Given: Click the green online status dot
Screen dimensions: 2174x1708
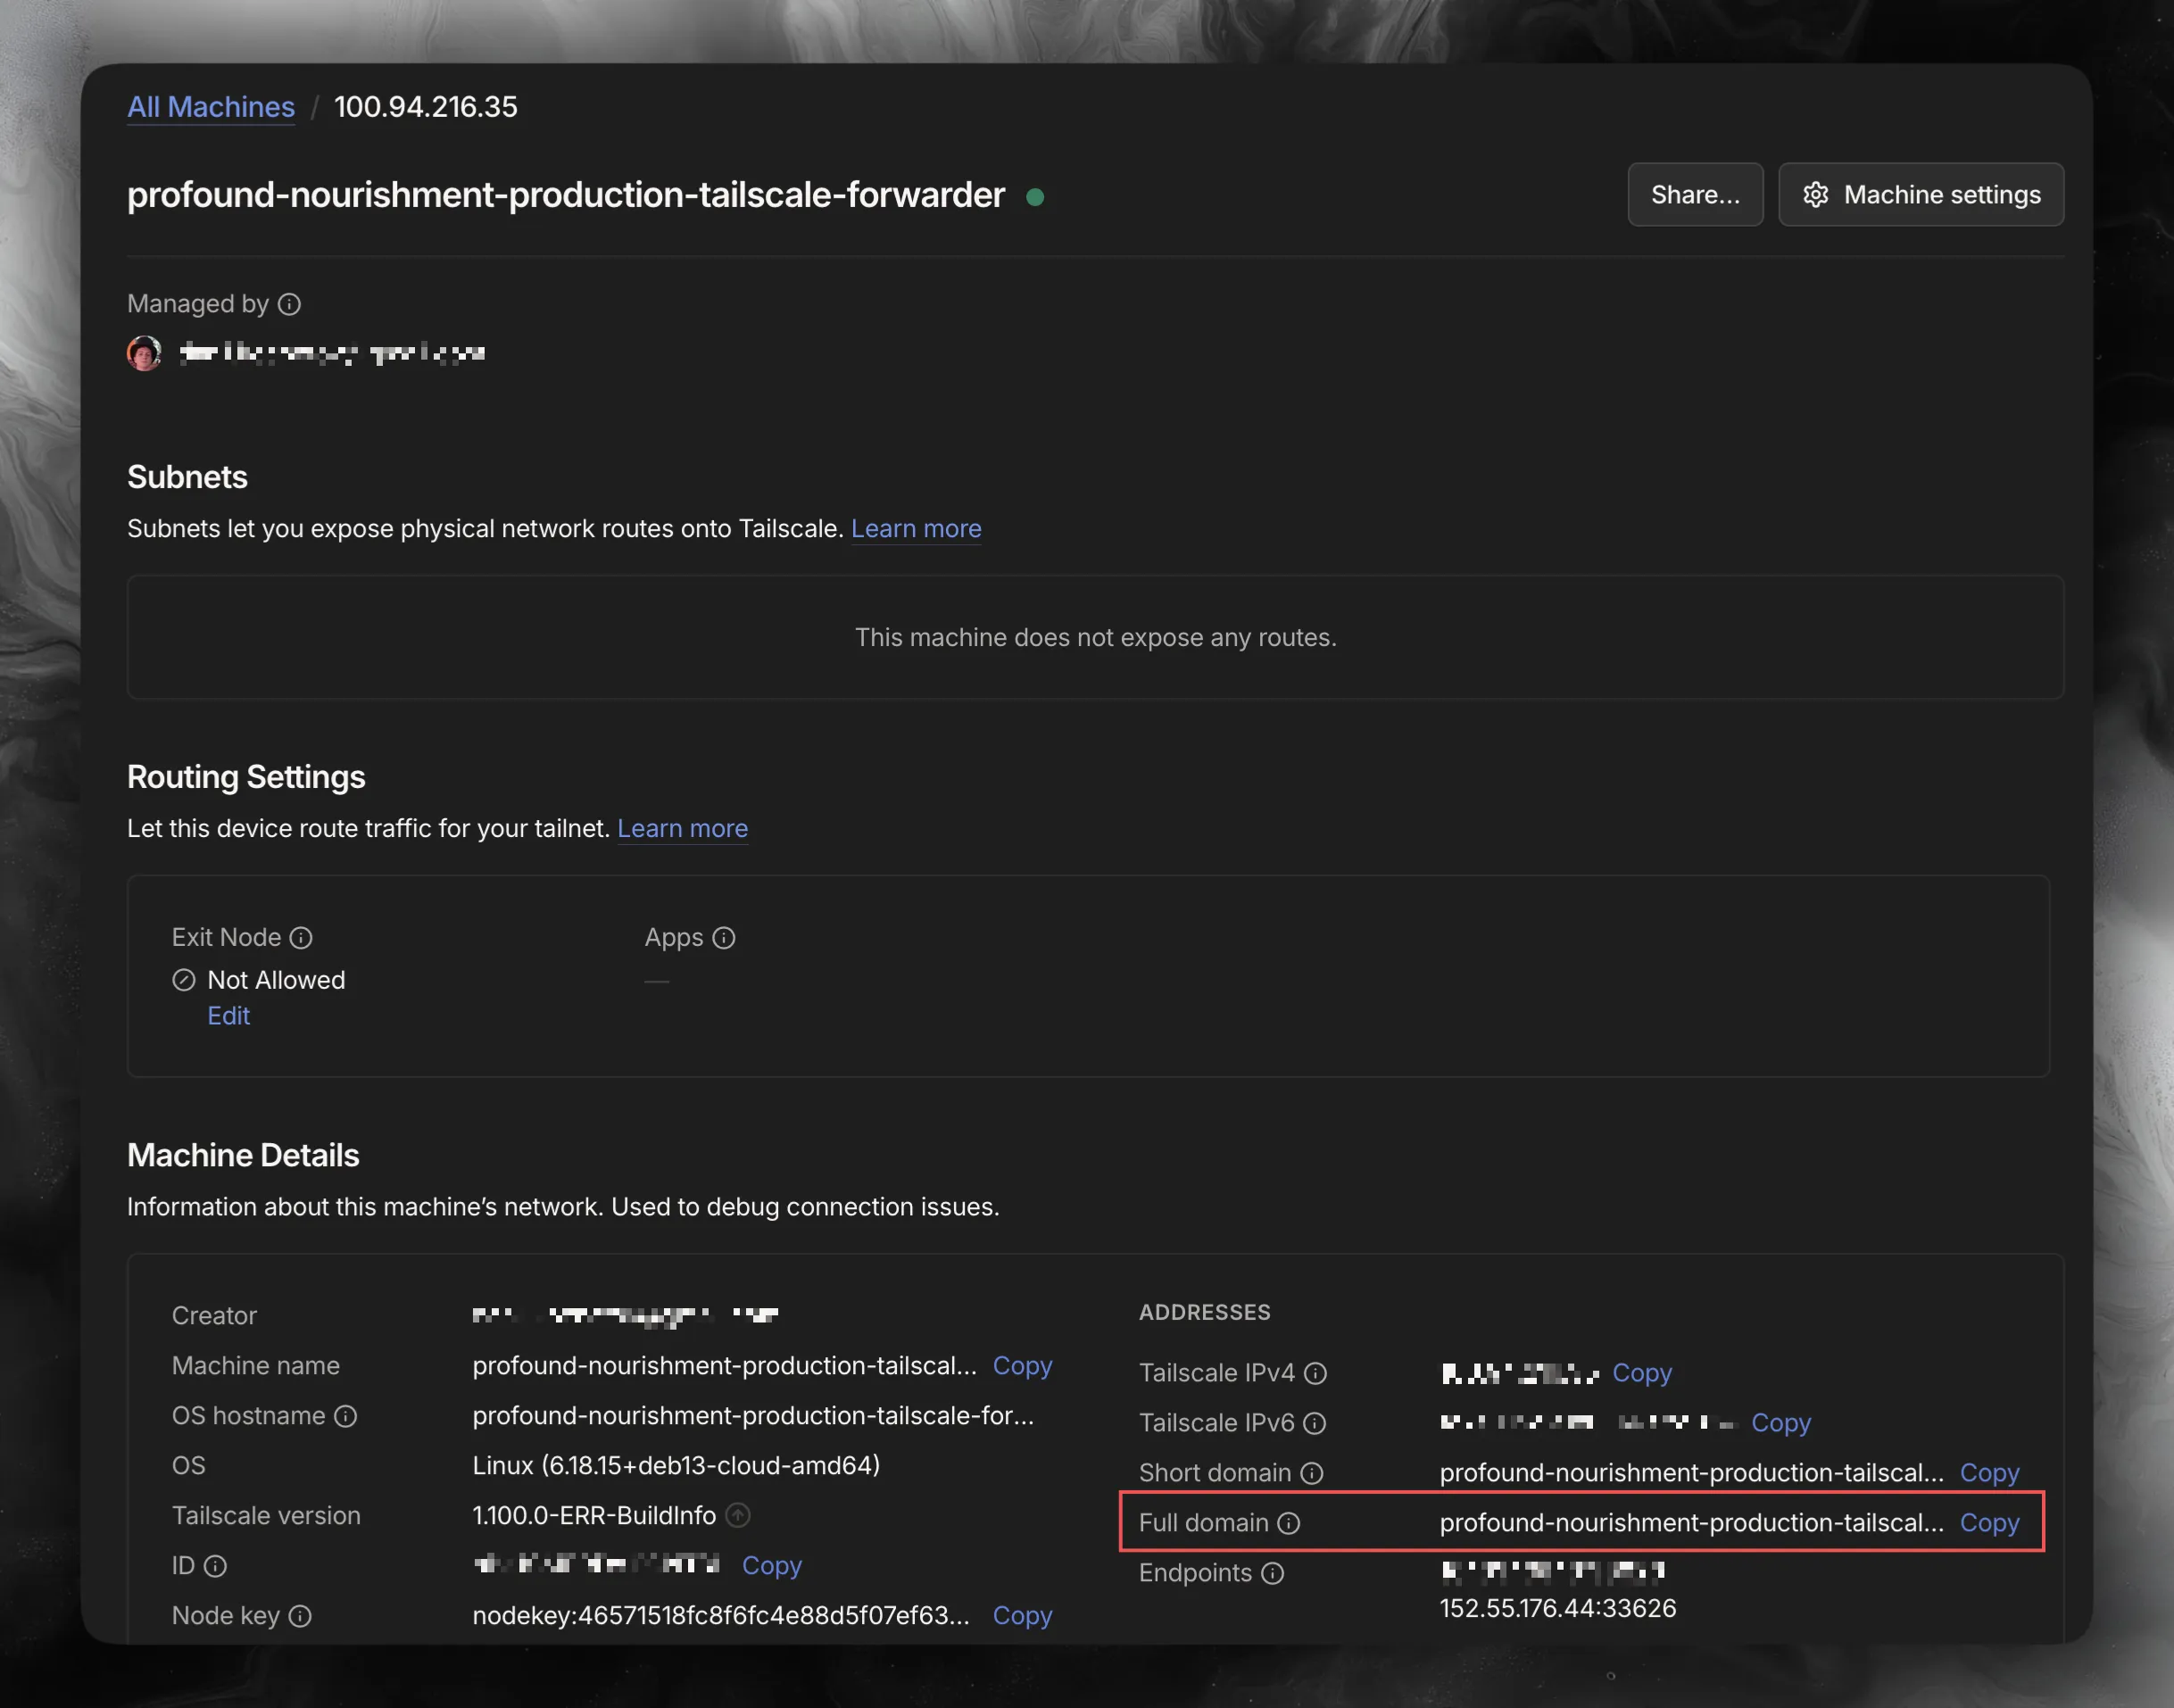Looking at the screenshot, I should 1035,197.
